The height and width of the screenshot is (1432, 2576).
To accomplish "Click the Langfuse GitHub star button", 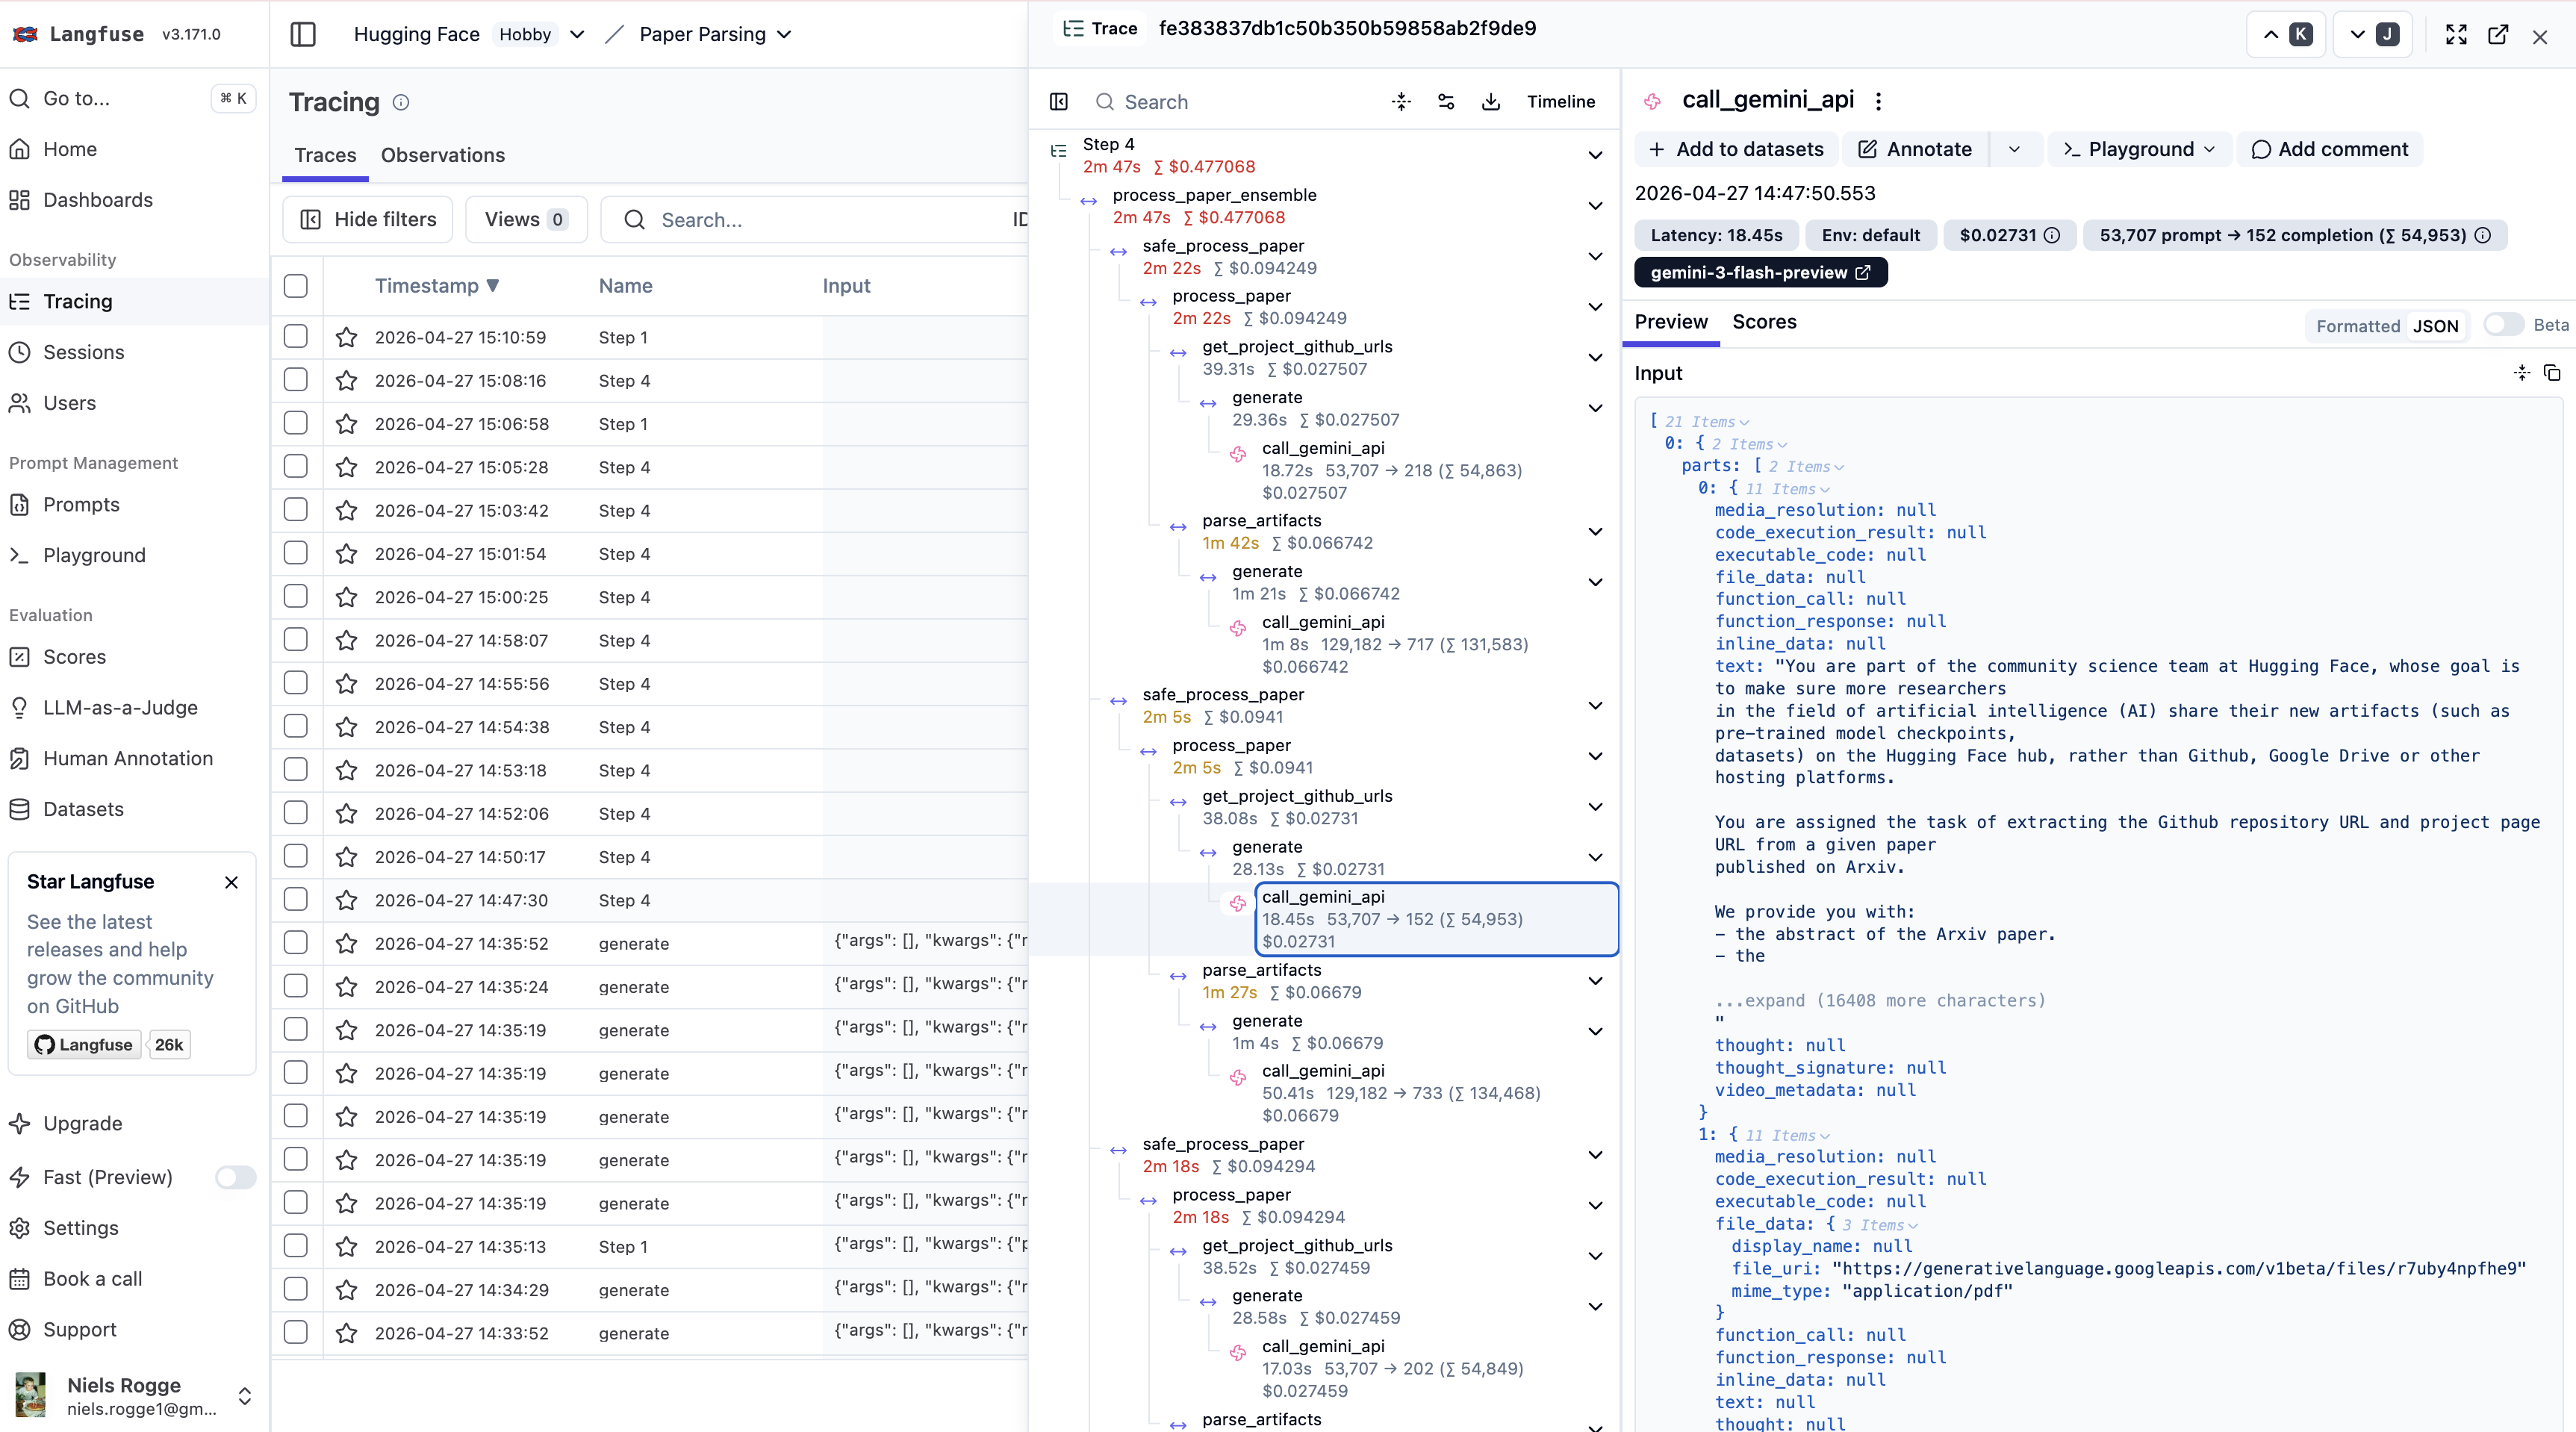I will pos(84,1044).
